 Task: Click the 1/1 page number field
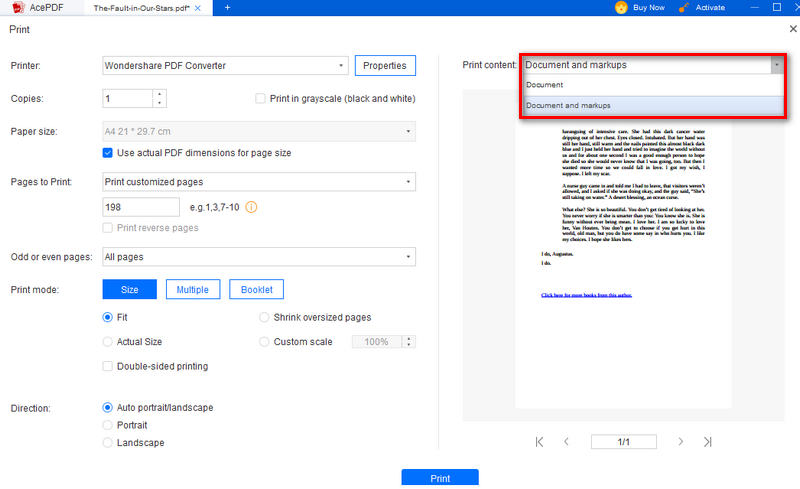pyautogui.click(x=623, y=442)
